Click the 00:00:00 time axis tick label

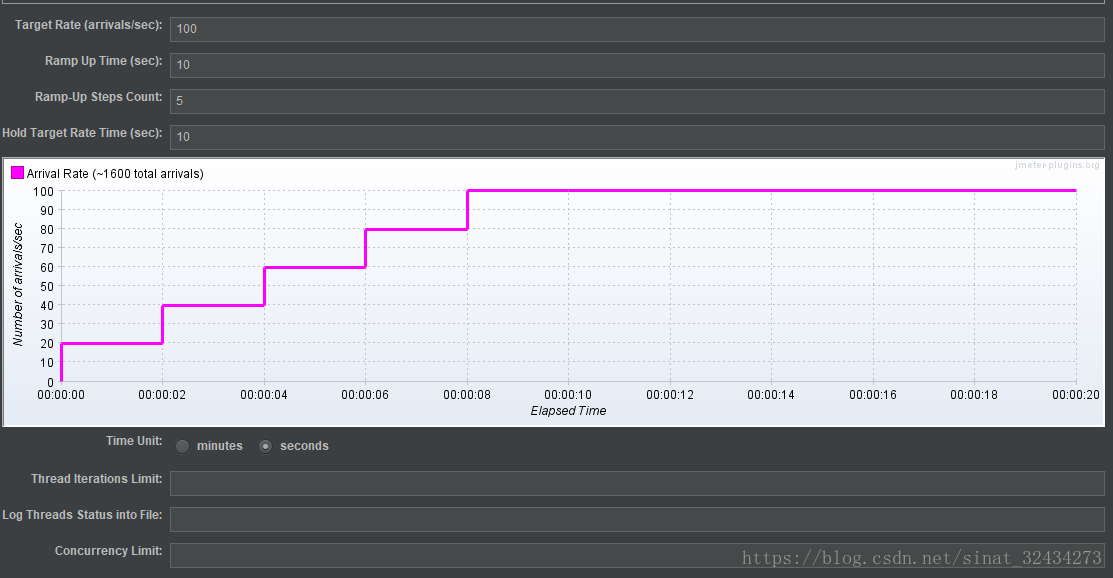coord(61,395)
